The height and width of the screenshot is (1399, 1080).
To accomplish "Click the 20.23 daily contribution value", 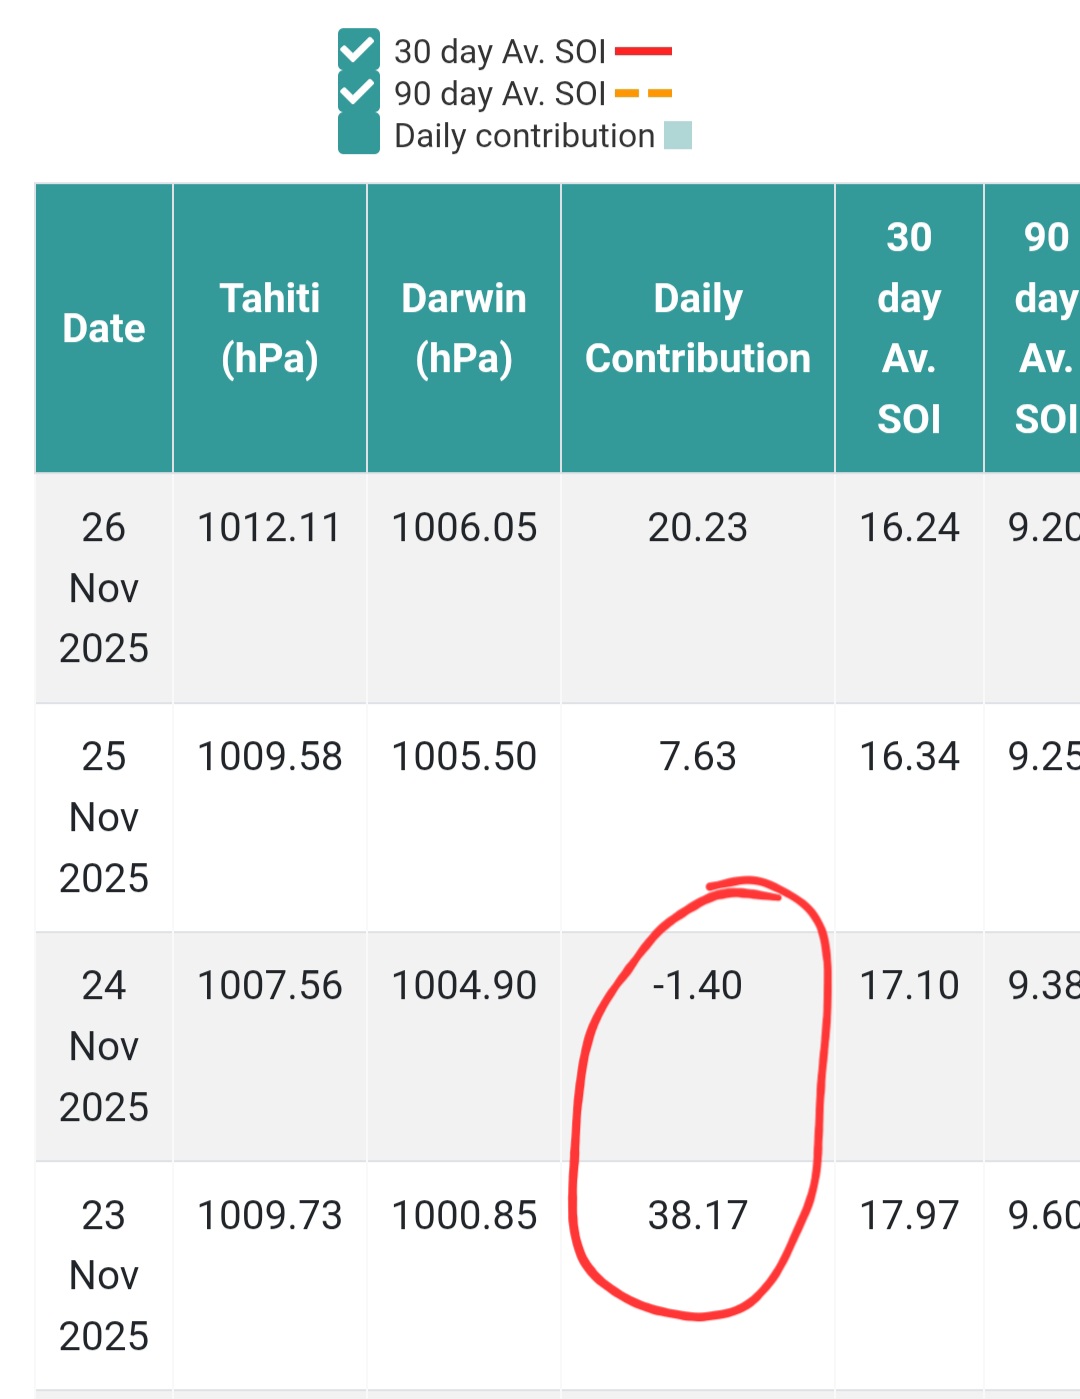I will (698, 528).
